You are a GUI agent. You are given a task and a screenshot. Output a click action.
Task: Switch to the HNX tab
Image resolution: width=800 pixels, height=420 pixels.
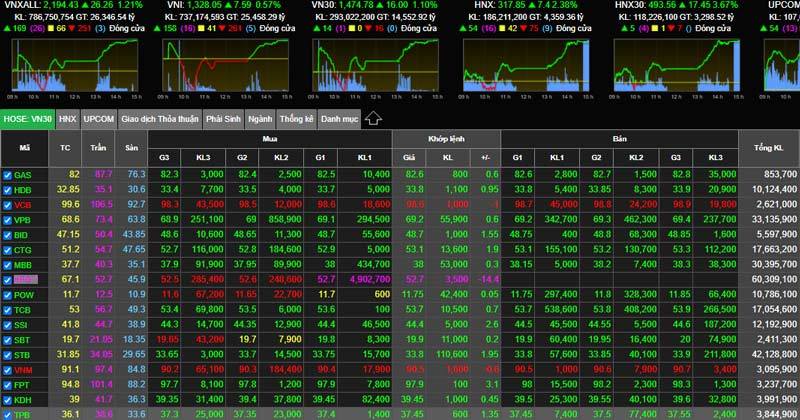click(67, 118)
